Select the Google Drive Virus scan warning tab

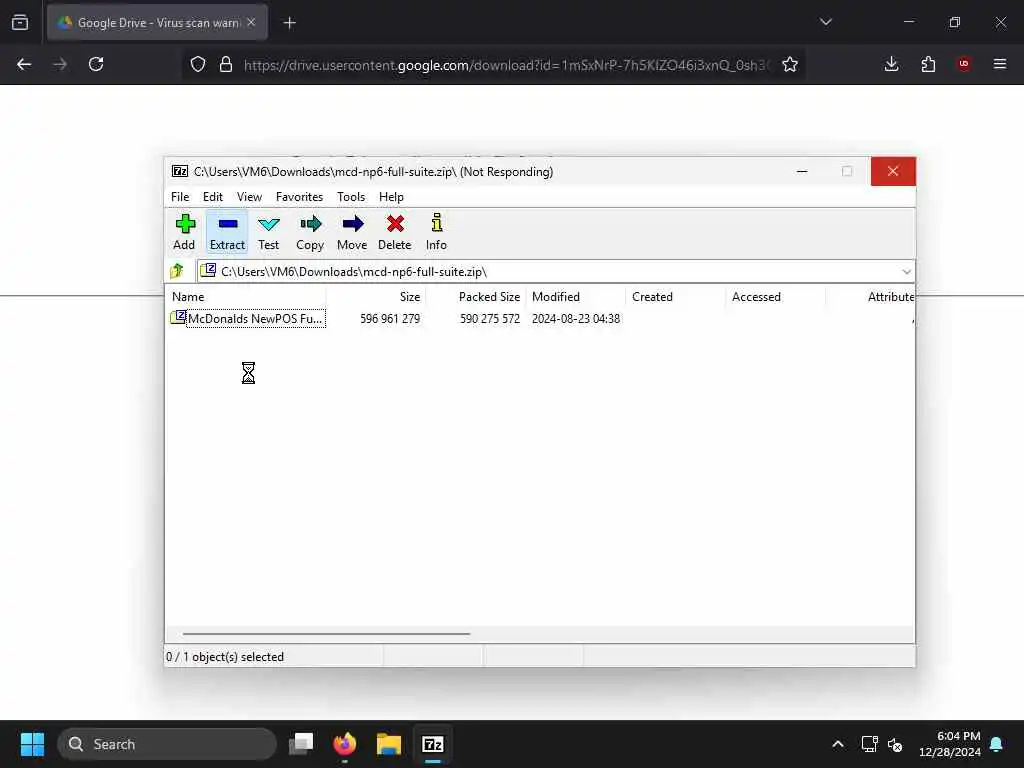(x=157, y=23)
